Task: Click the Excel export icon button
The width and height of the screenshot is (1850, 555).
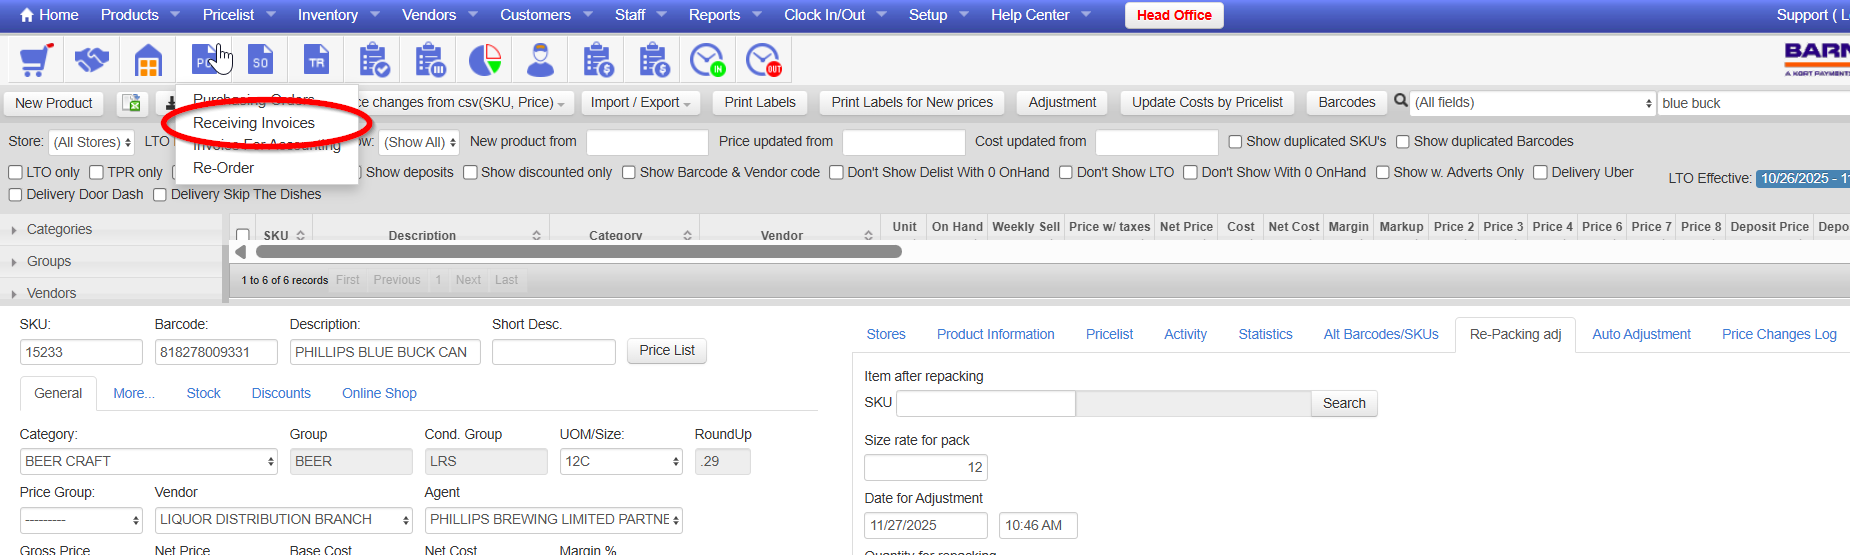Action: 132,103
